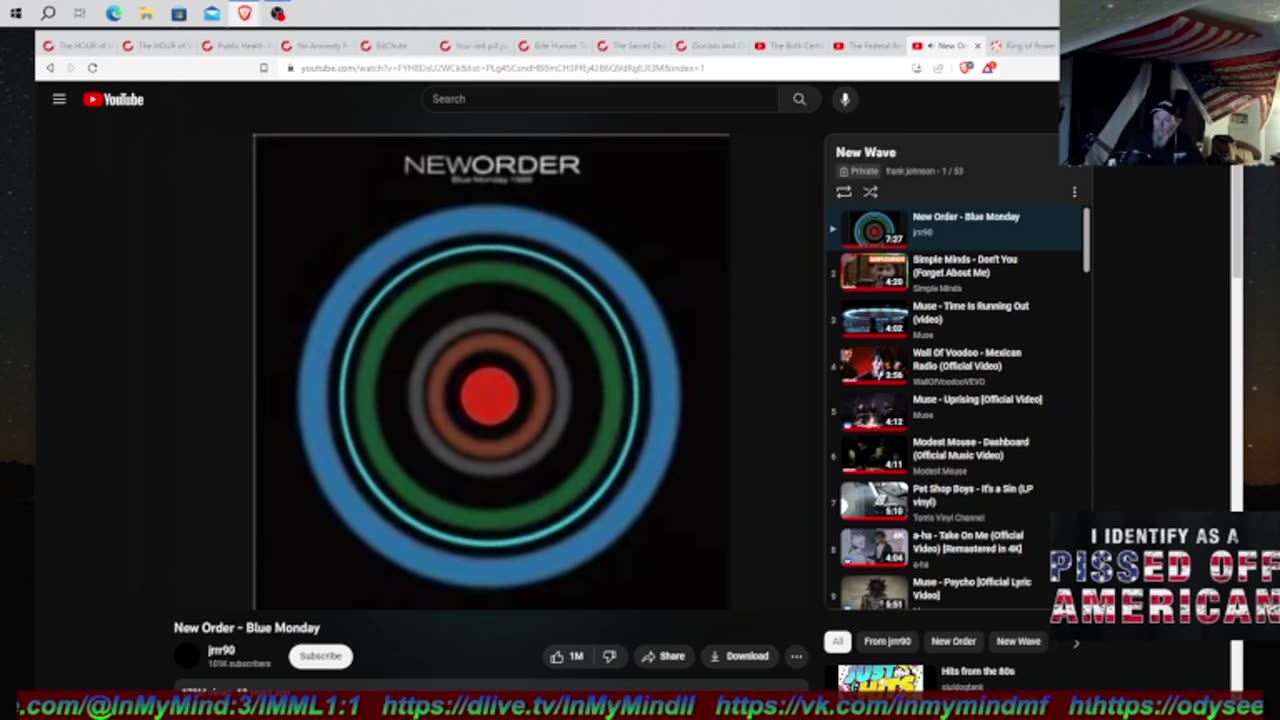Click Brave browser taskbar icon
1280x720 pixels.
245,14
